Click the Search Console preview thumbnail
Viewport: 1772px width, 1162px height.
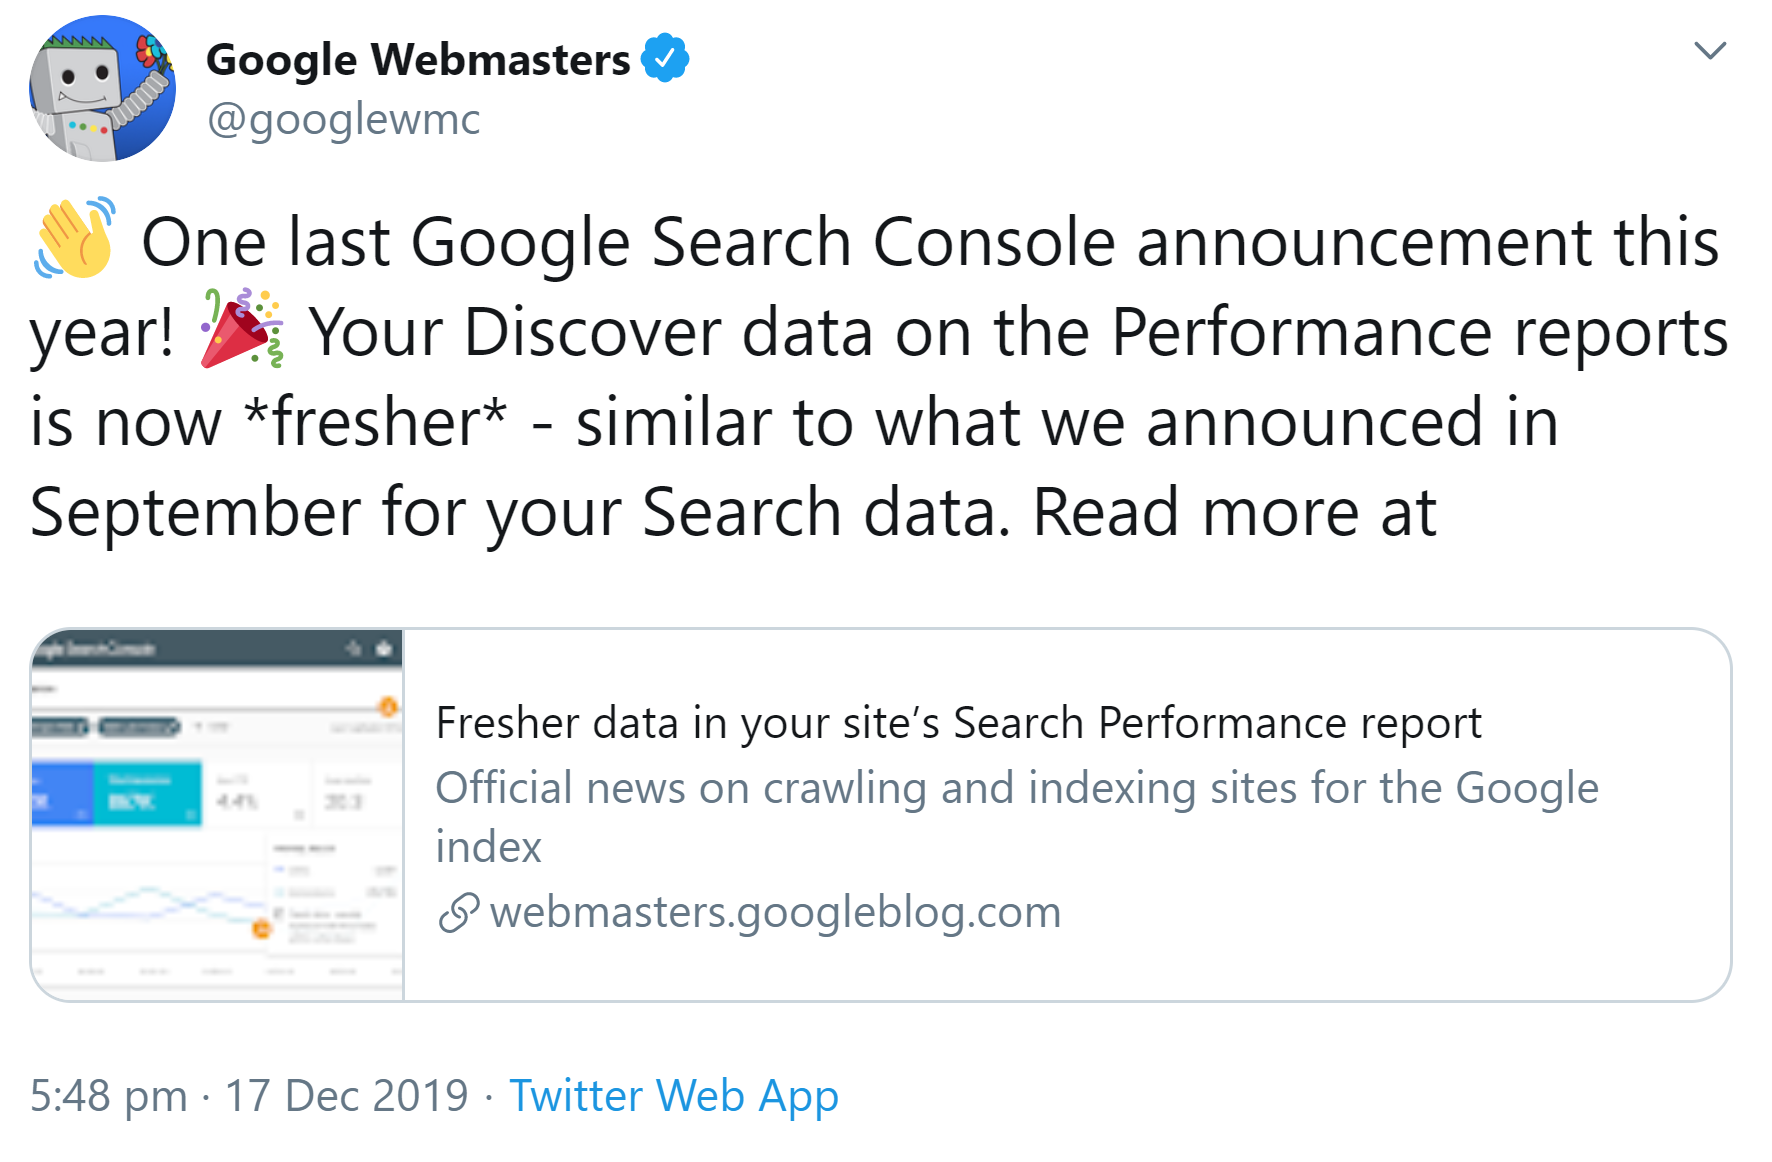[x=218, y=812]
